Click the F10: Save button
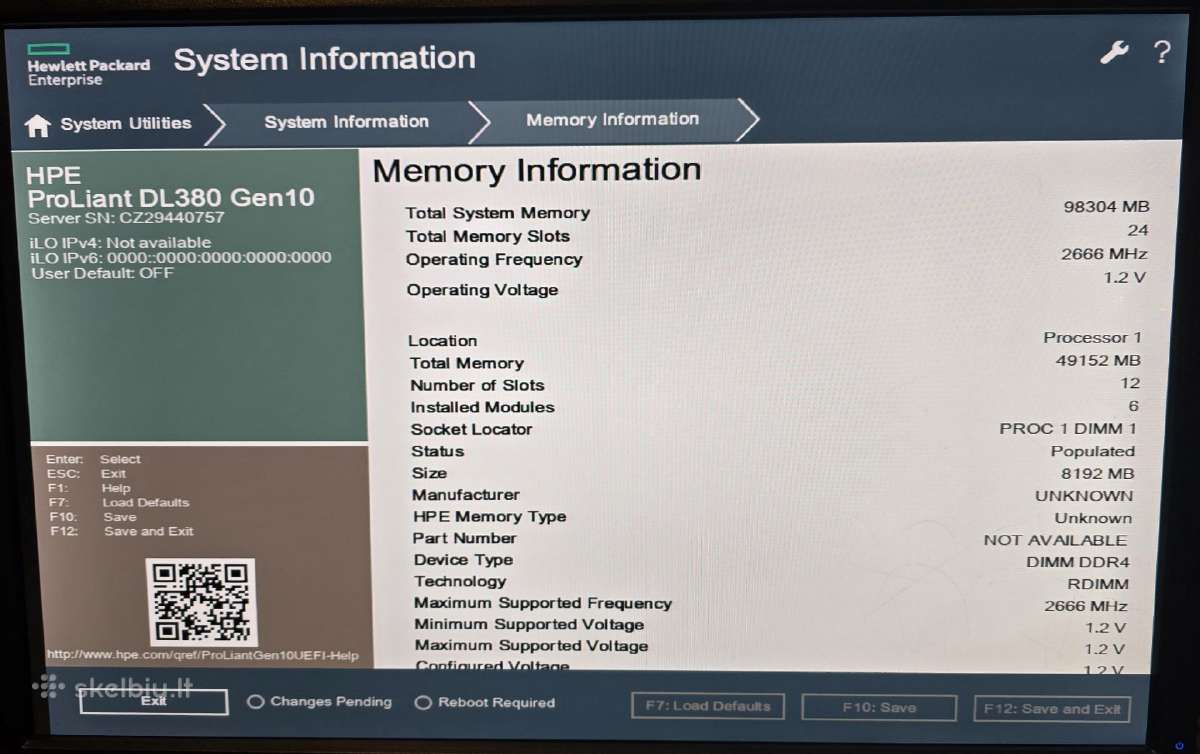Screen dimensions: 1200x754 point(879,708)
